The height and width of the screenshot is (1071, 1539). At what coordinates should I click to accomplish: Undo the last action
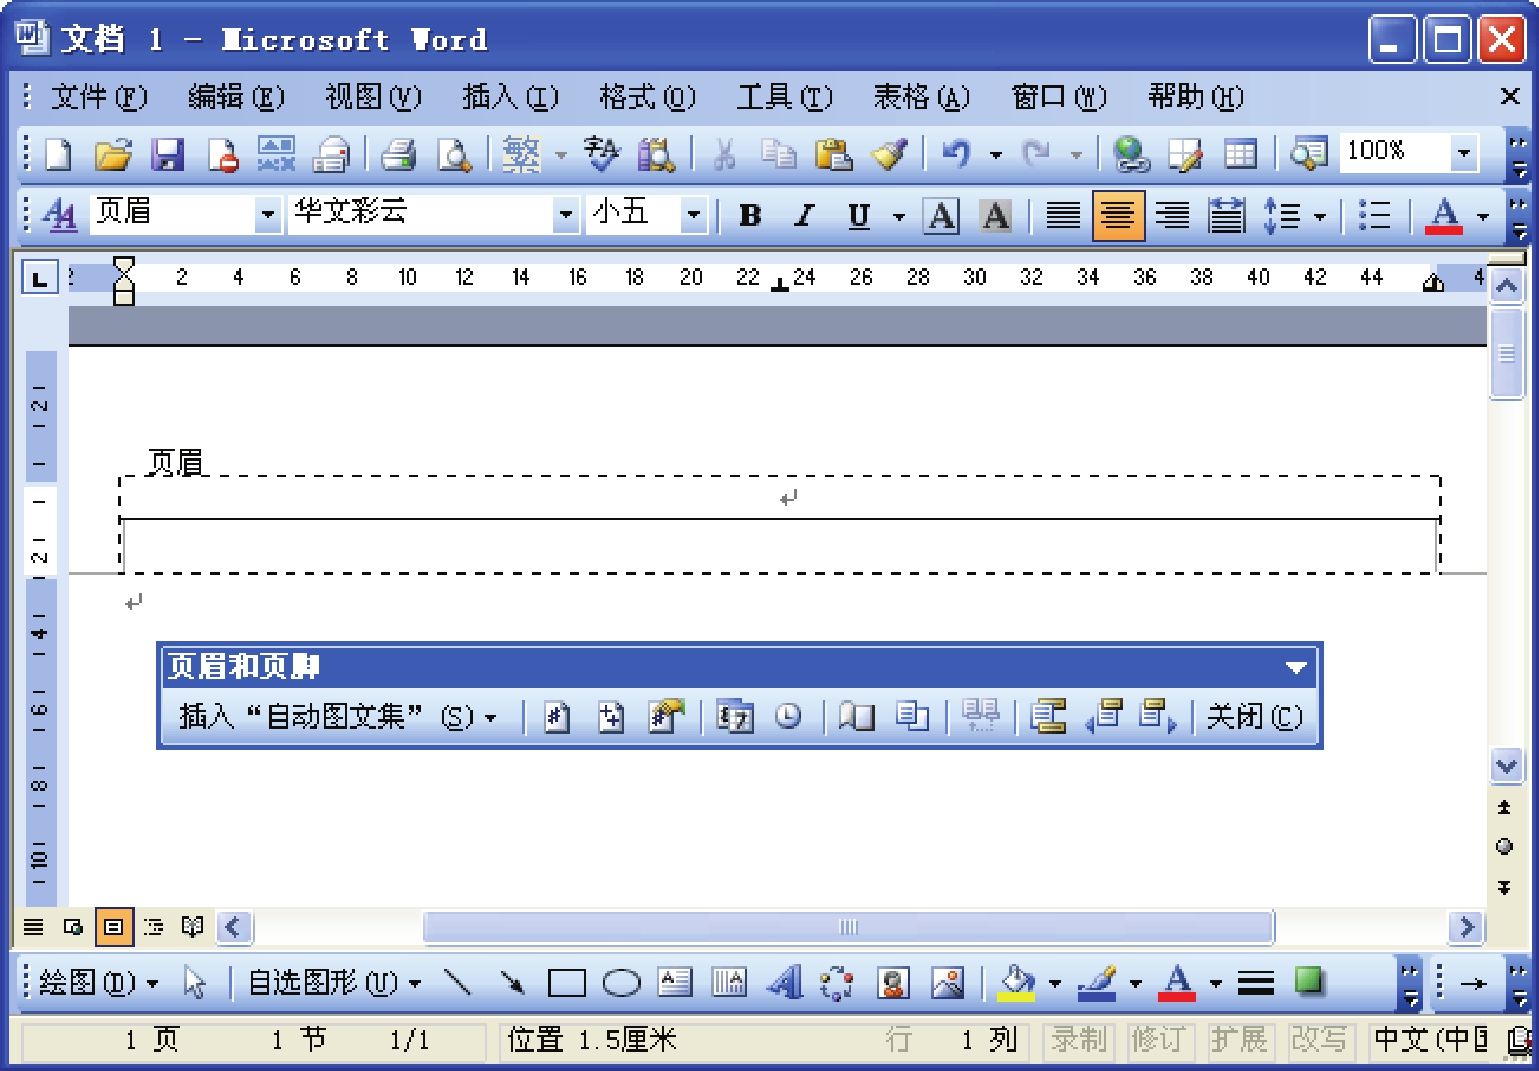tap(956, 154)
